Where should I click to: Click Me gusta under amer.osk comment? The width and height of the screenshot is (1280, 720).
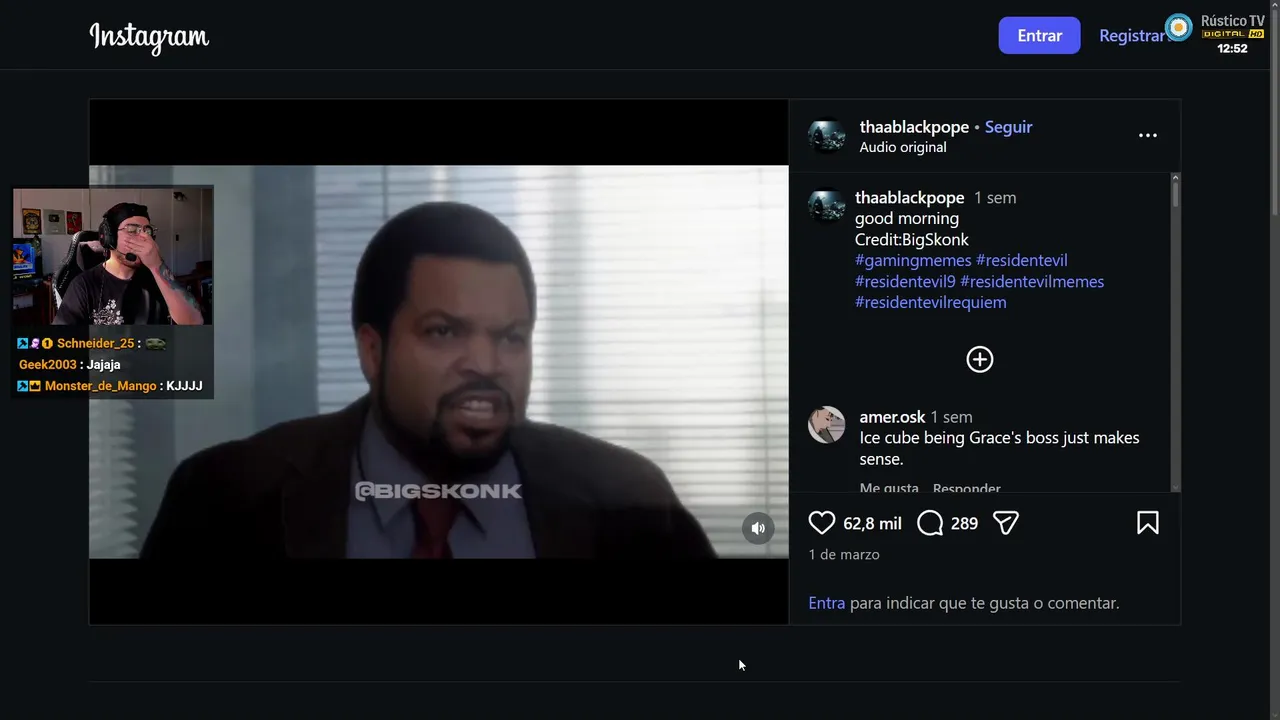[x=889, y=488]
